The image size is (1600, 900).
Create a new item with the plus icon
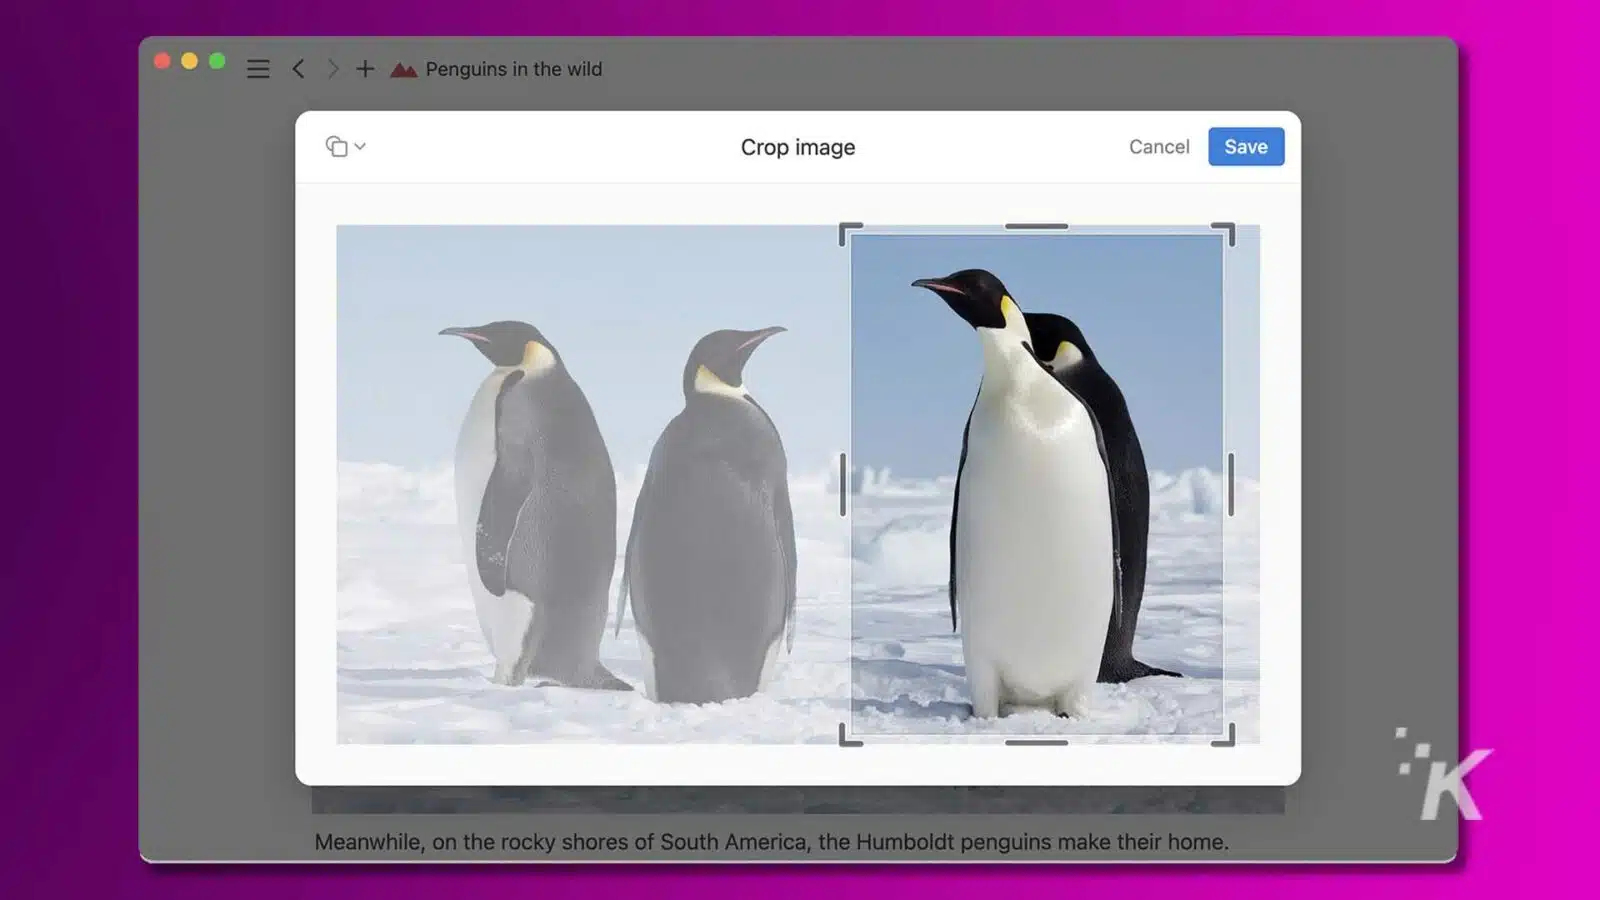point(365,68)
